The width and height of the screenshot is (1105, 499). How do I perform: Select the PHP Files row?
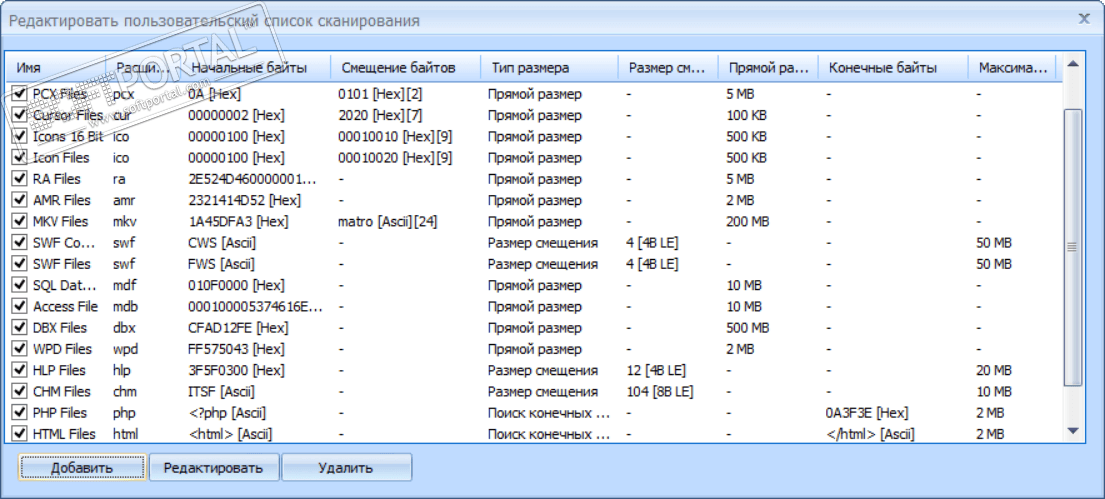[x=62, y=413]
